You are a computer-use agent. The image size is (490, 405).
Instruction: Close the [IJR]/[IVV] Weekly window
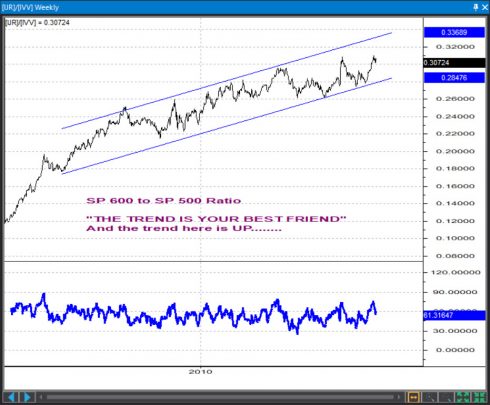pos(485,7)
